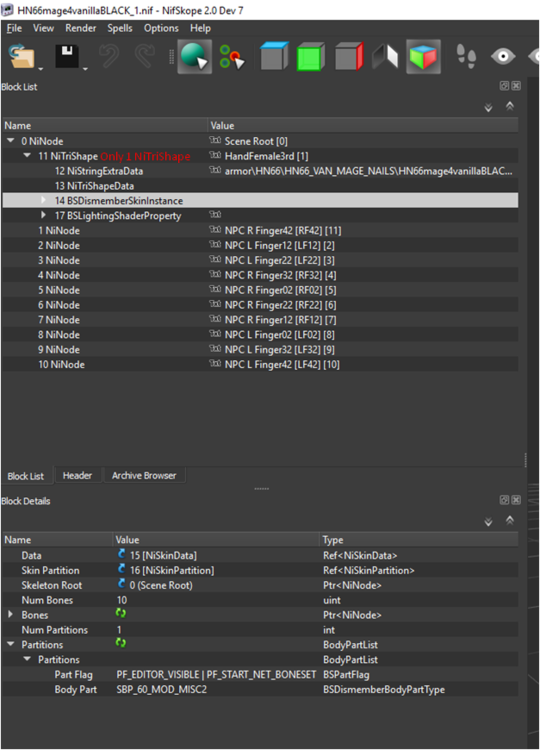The image size is (540, 750).
Task: Click the SBP_60_MOD_MISC2 Body Part value
Action: pos(162,689)
